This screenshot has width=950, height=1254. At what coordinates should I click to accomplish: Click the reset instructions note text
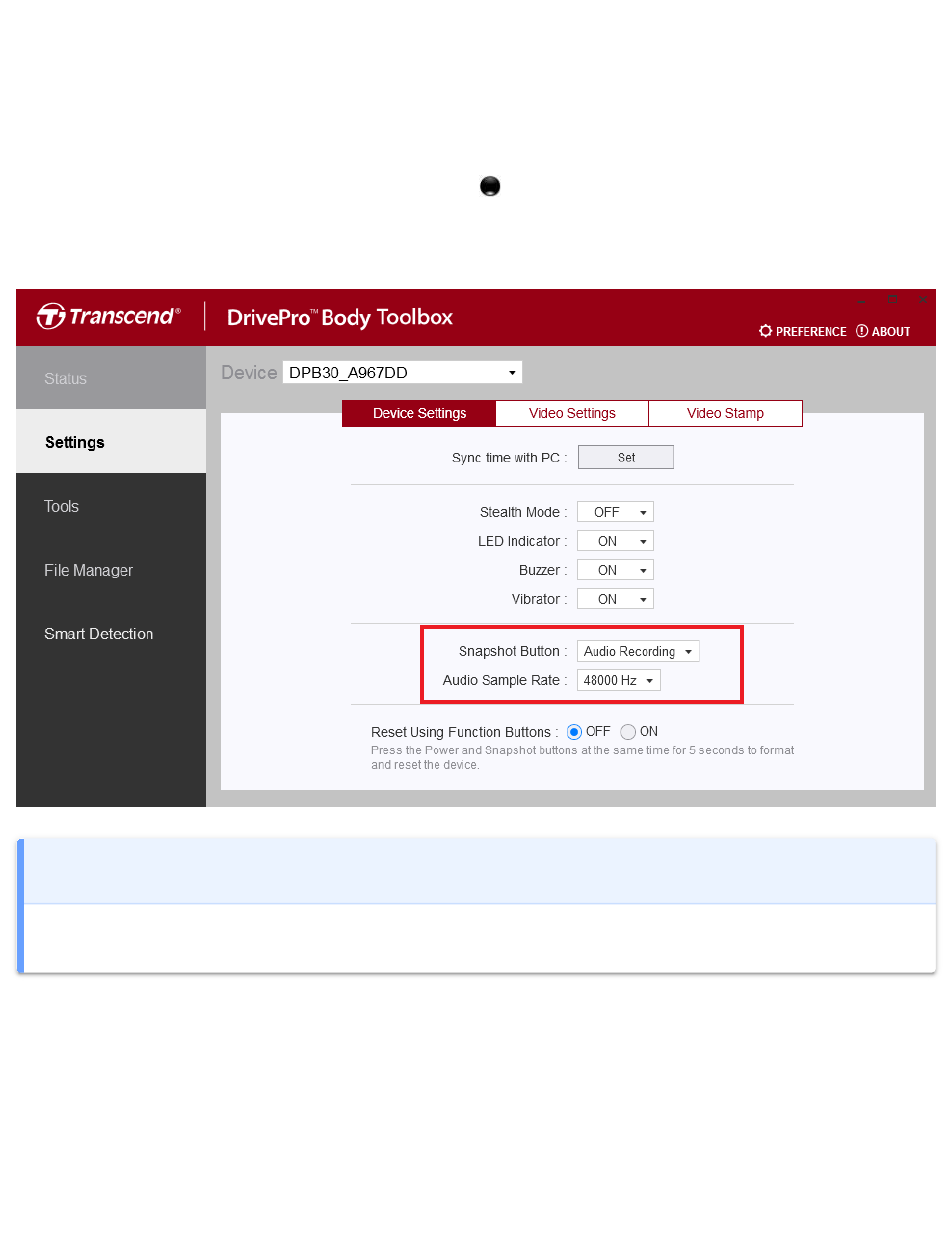pyautogui.click(x=583, y=757)
